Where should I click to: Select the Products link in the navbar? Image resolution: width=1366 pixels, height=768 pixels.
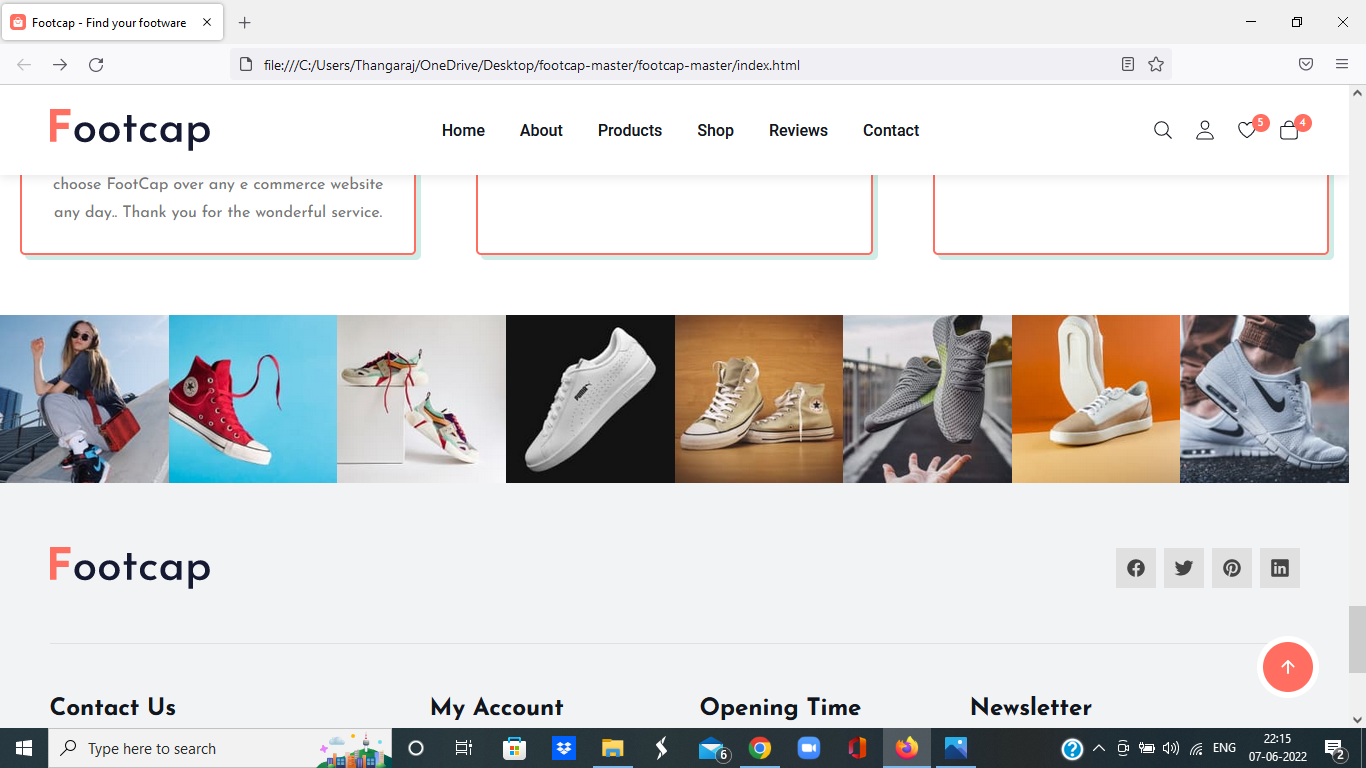tap(629, 130)
